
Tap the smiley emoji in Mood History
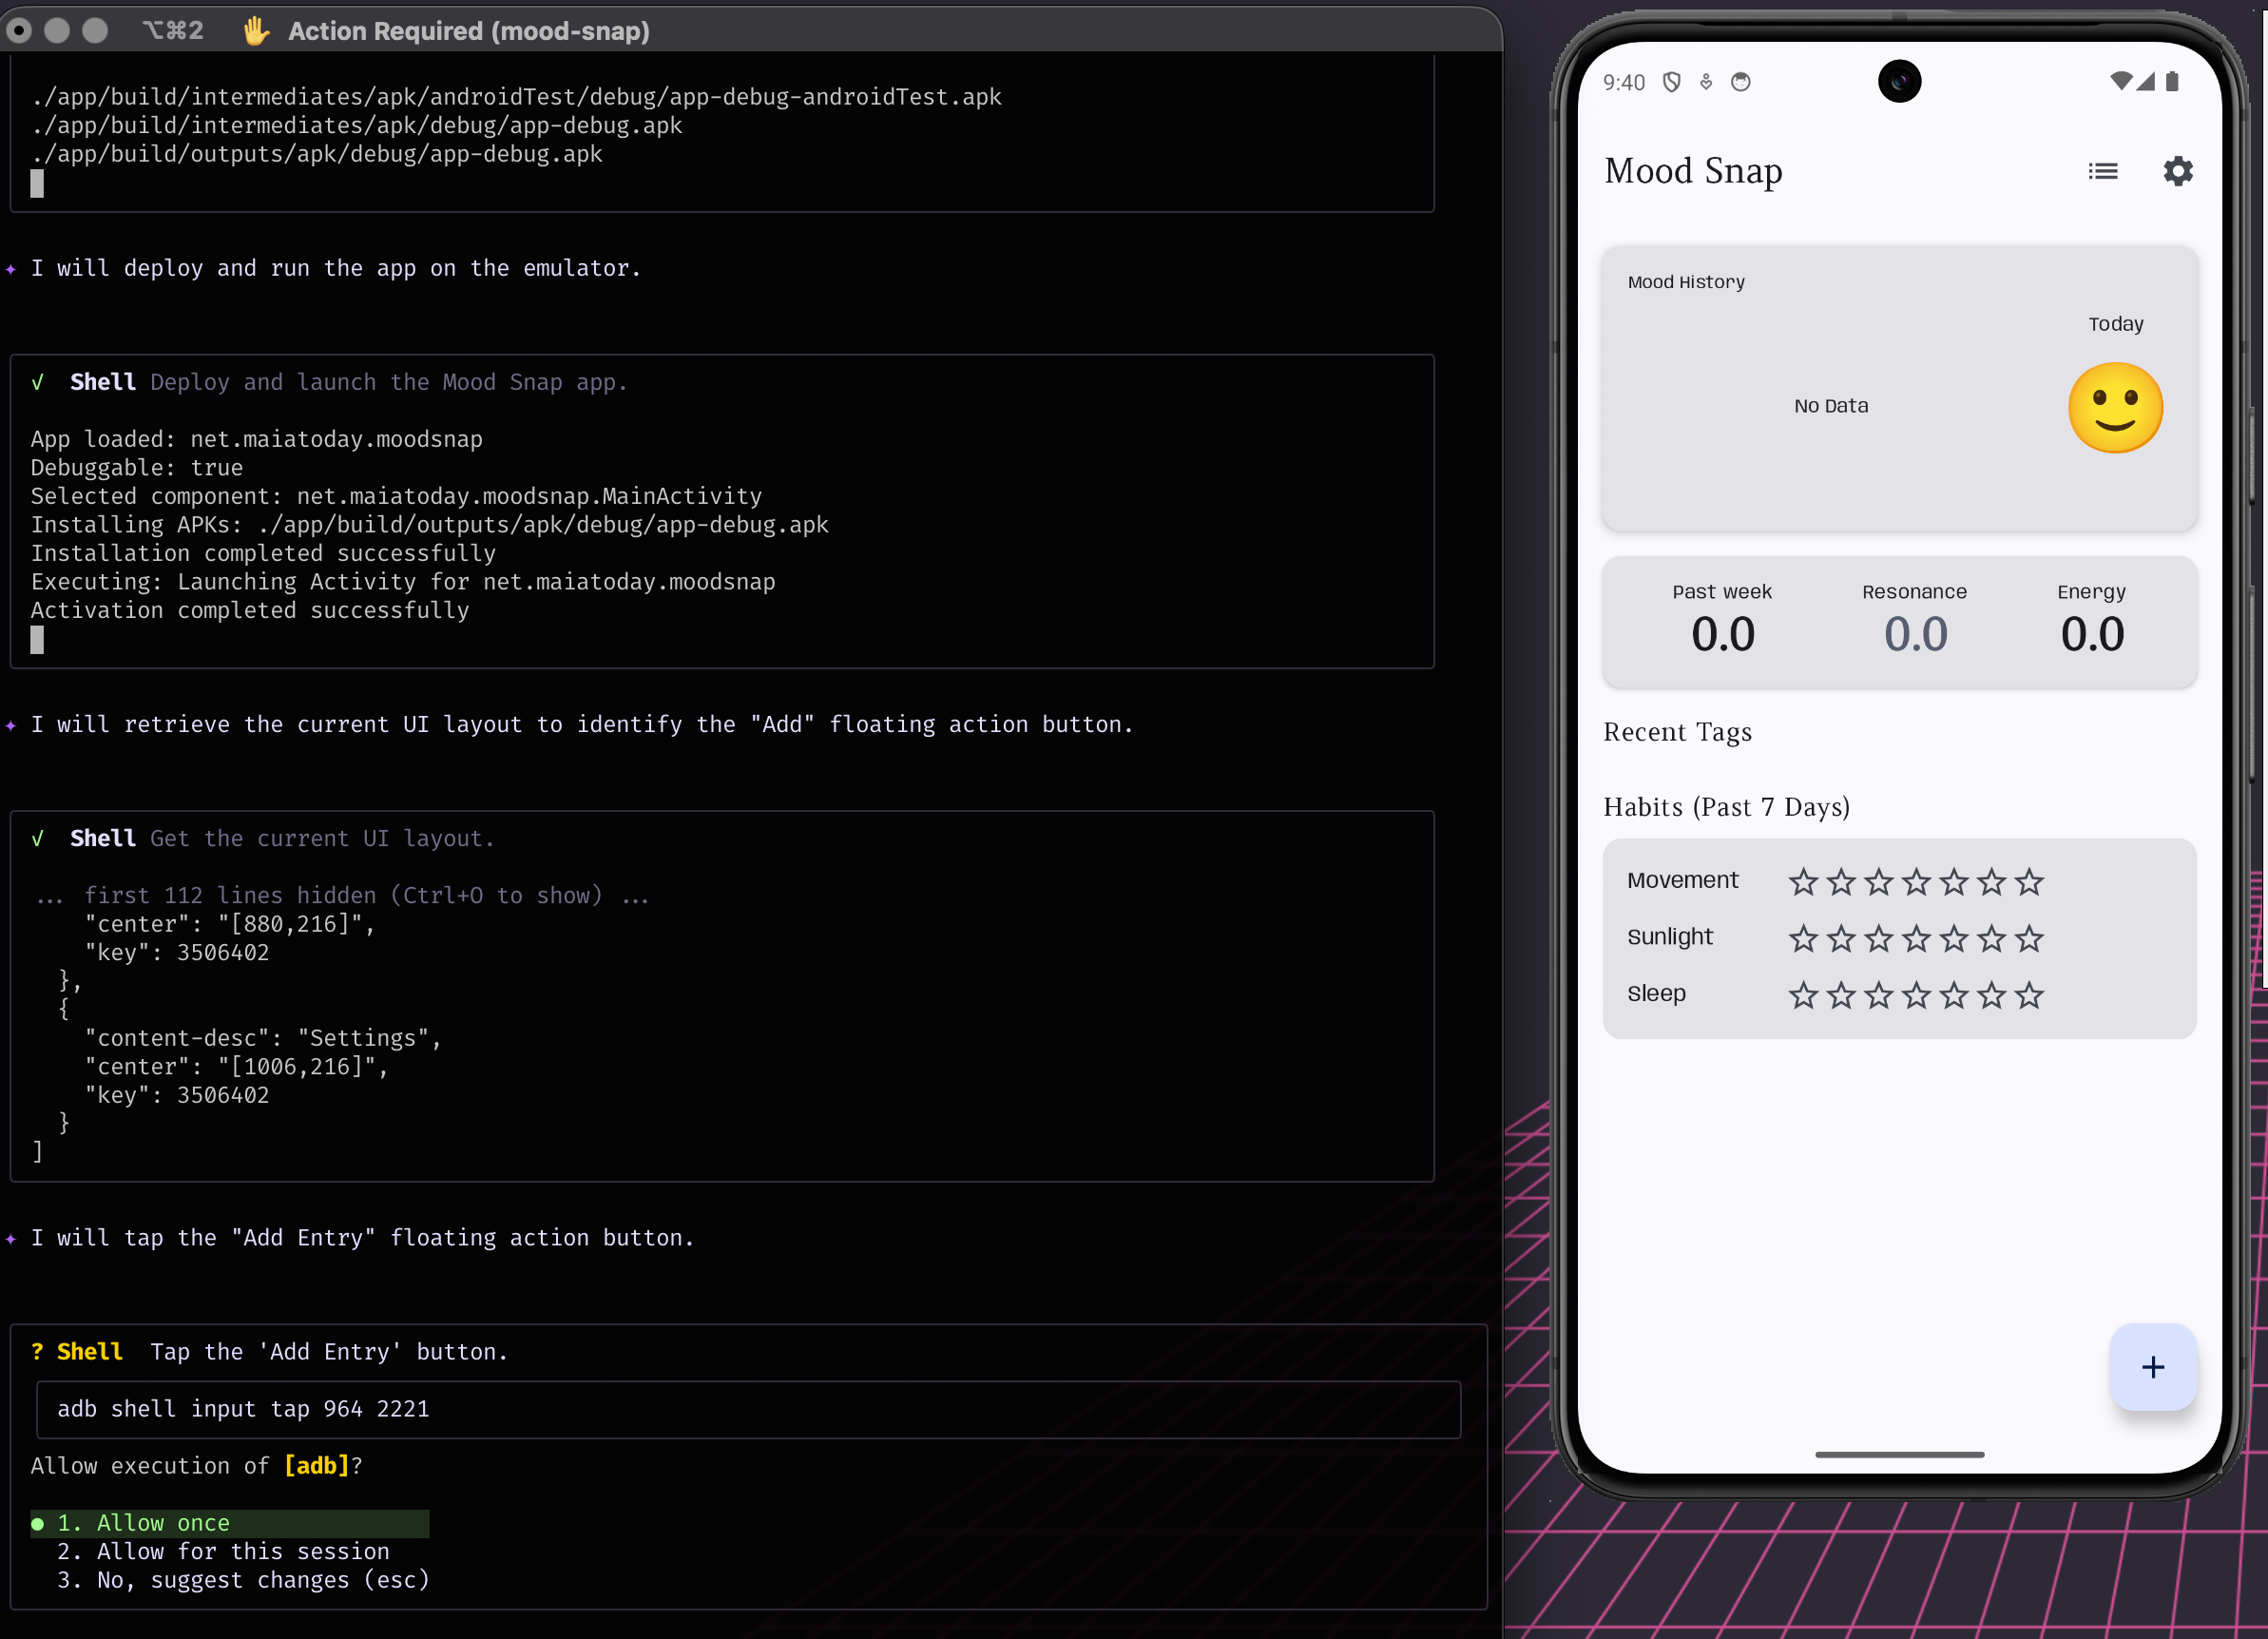point(2115,407)
